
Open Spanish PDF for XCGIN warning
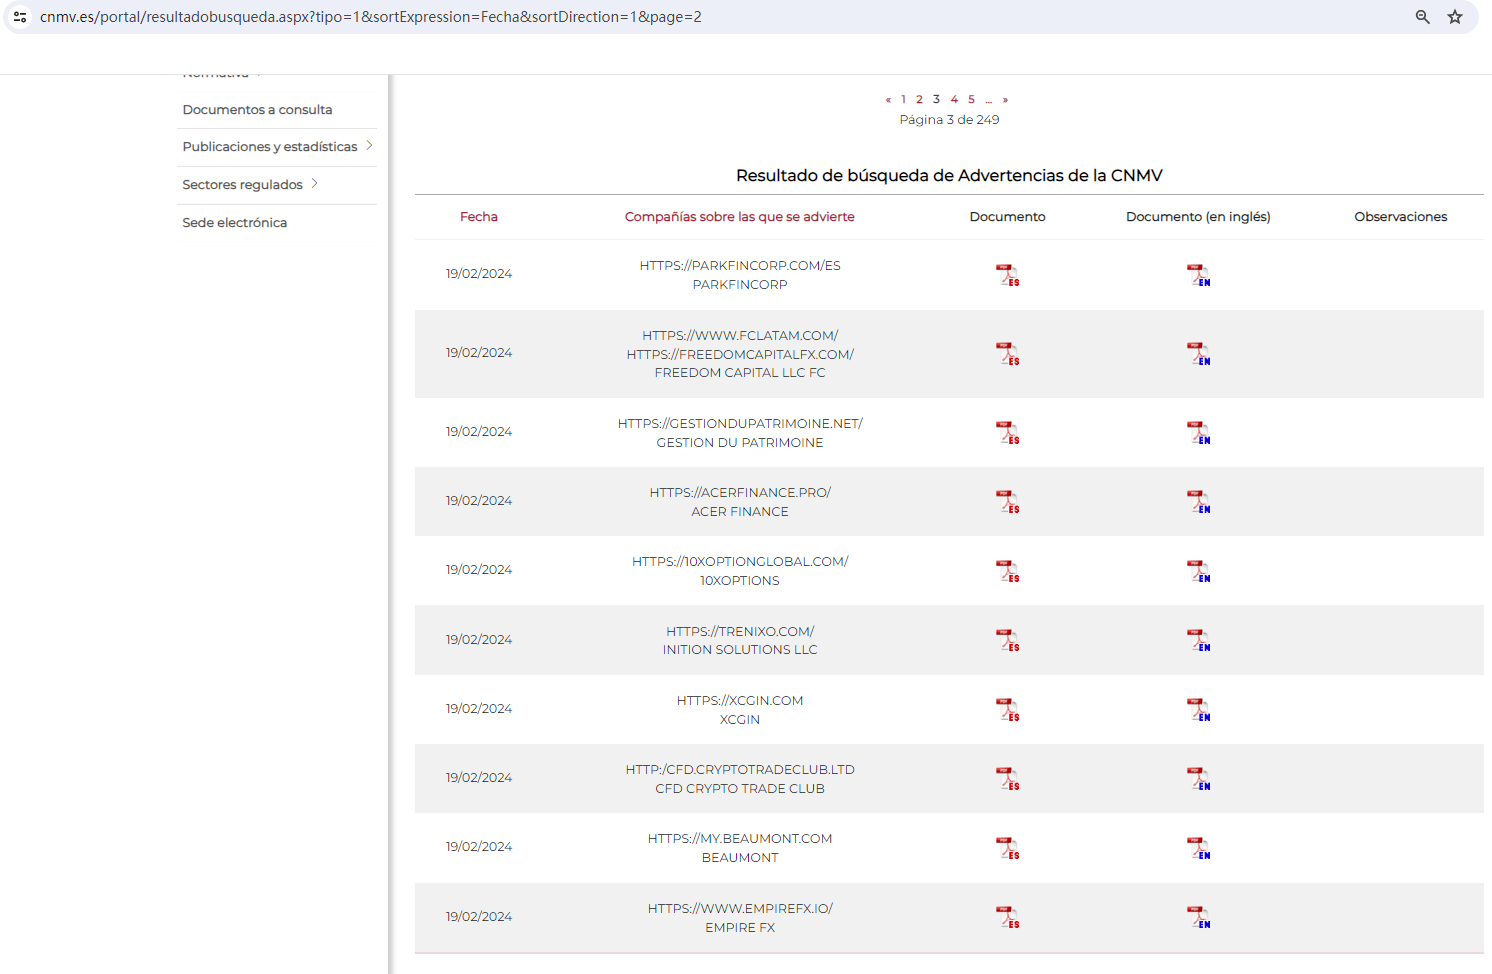coord(1007,709)
